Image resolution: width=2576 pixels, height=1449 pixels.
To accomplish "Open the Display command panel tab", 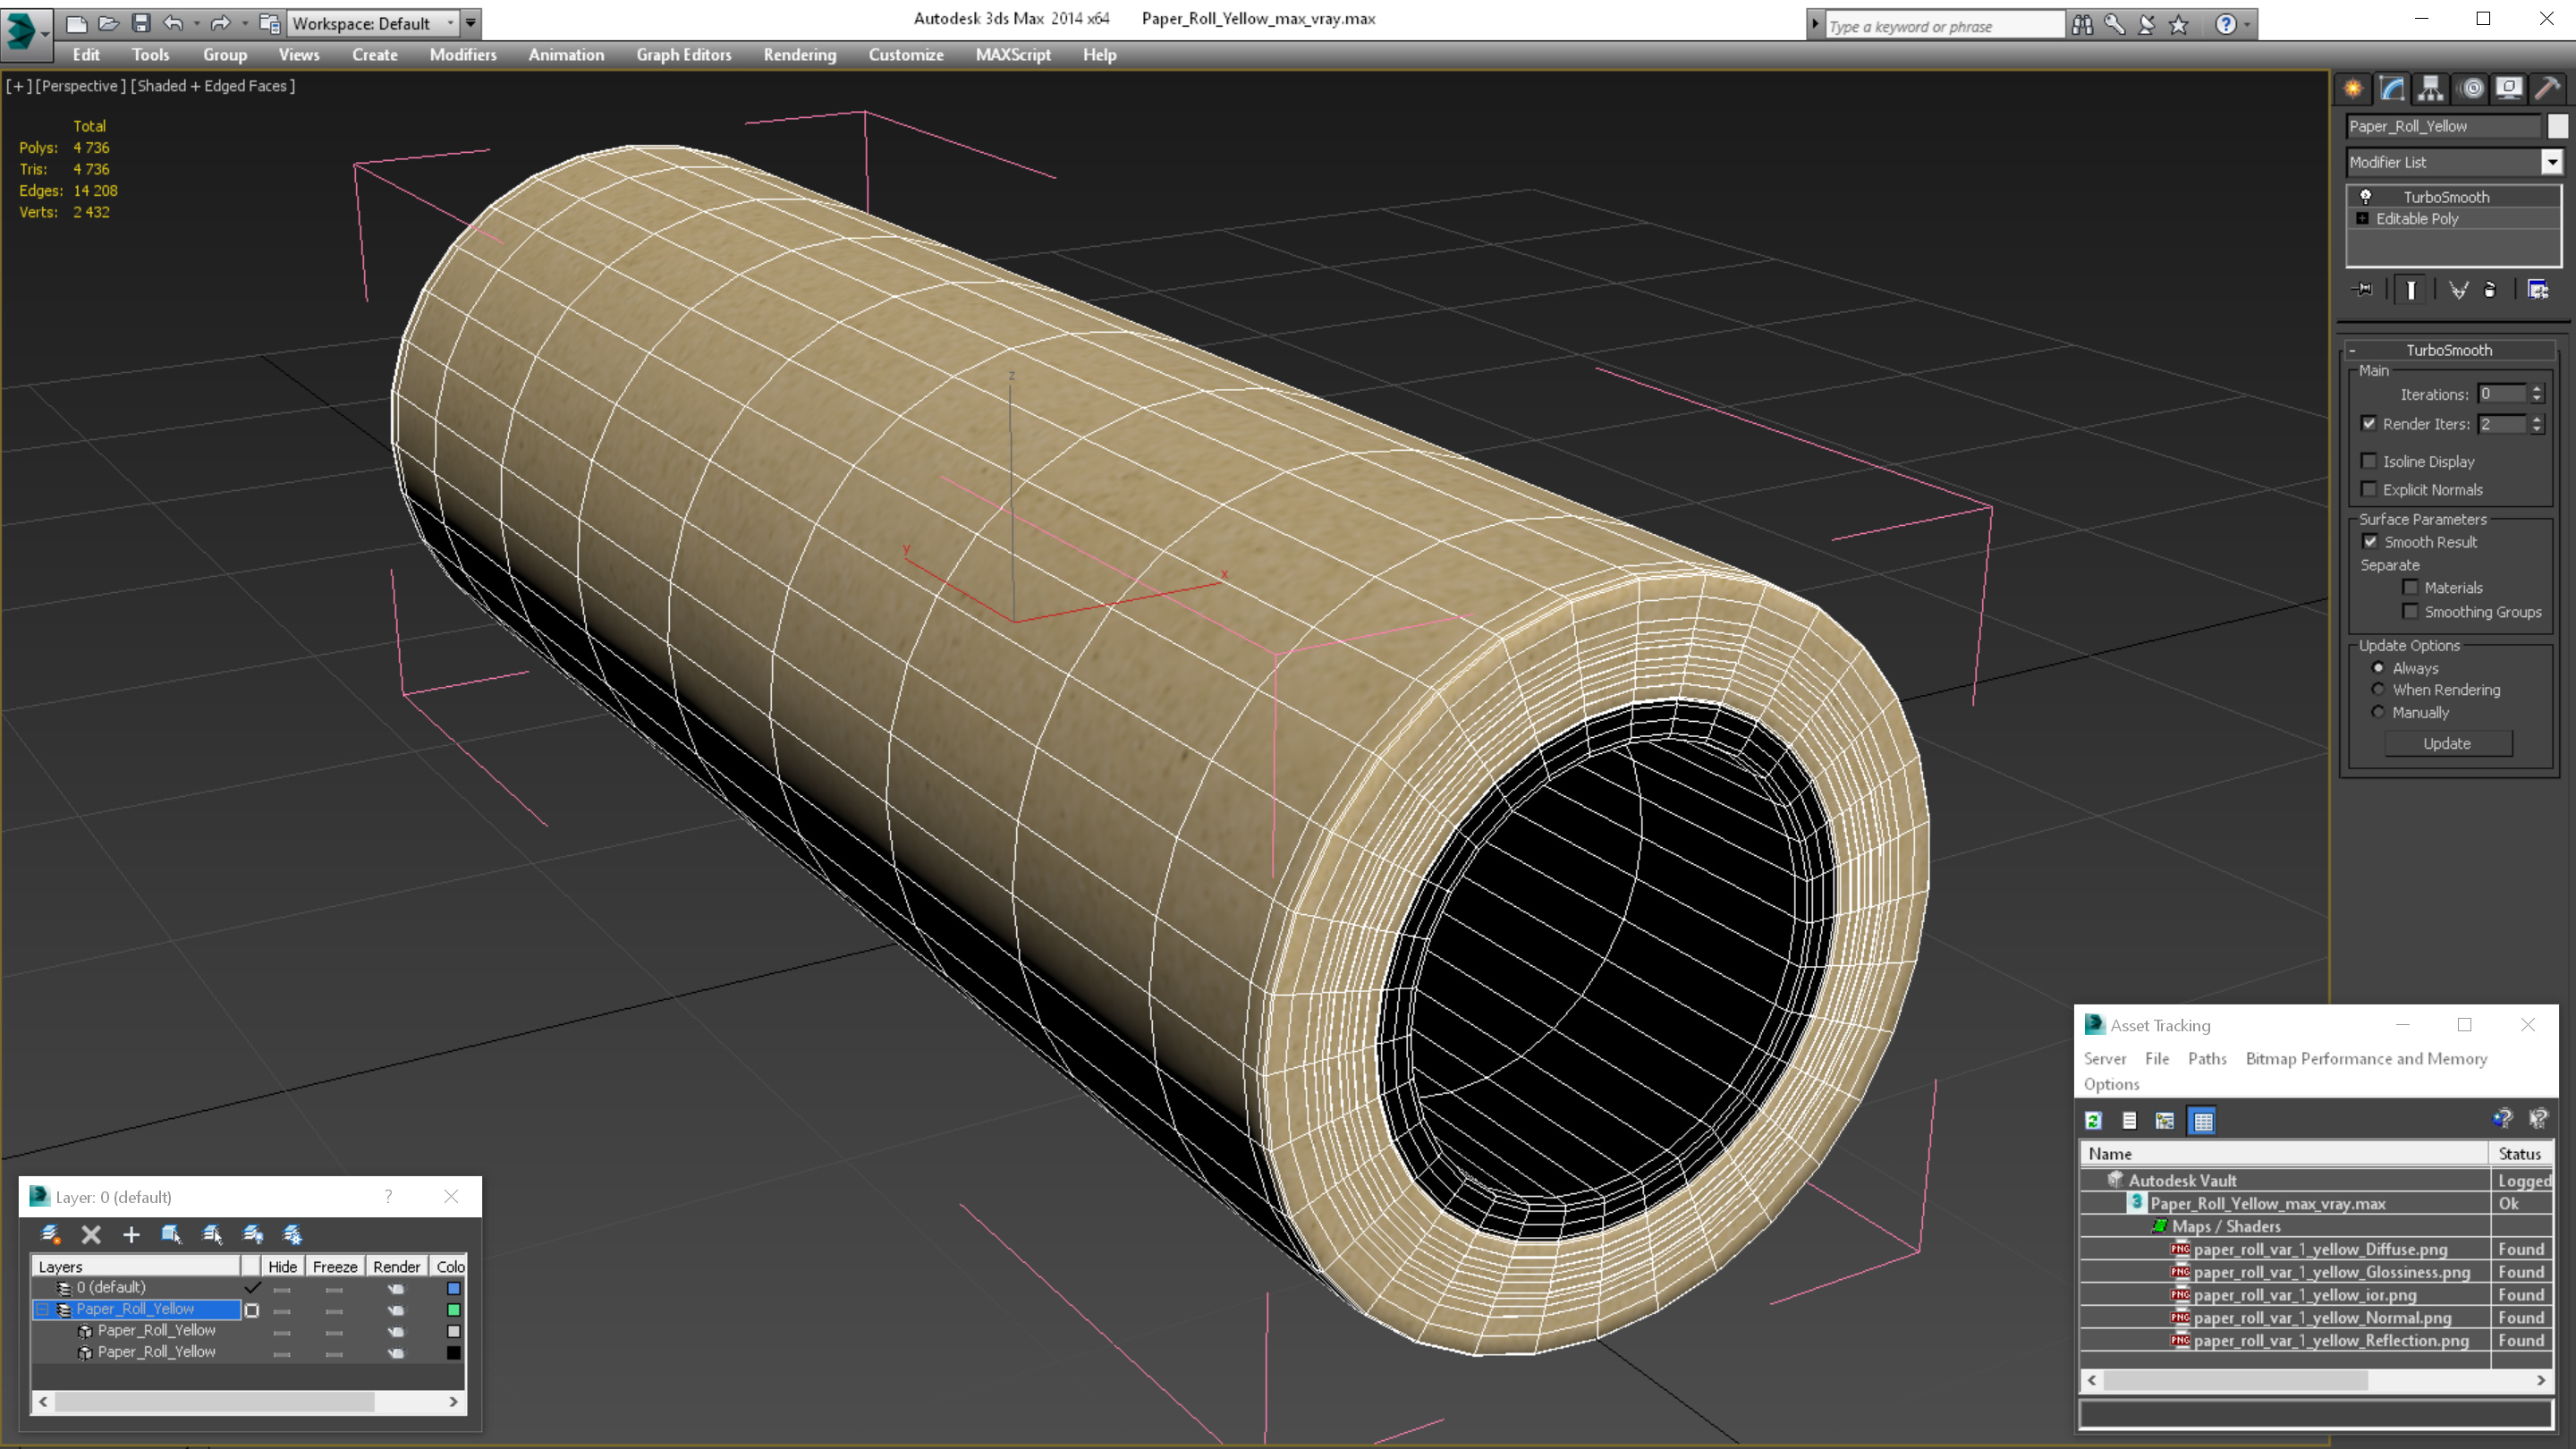I will click(x=2509, y=89).
